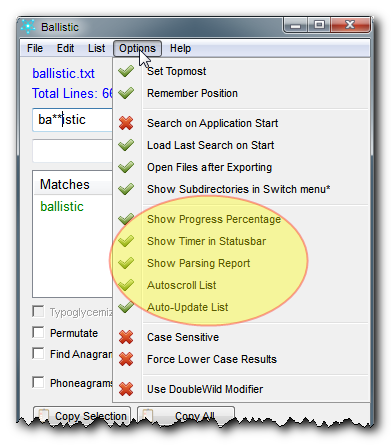391x445 pixels.
Task: Click the Copy Selection button
Action: 82,416
